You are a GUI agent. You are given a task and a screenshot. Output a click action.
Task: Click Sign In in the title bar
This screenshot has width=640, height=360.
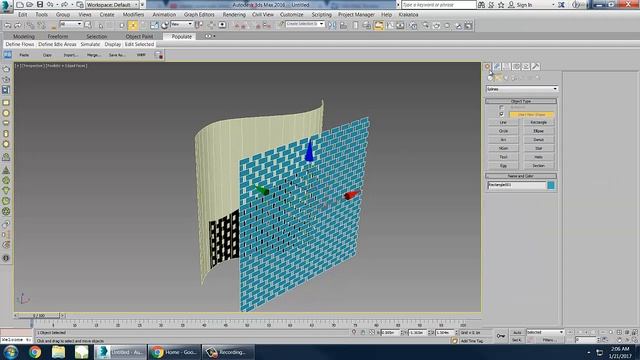click(x=524, y=5)
